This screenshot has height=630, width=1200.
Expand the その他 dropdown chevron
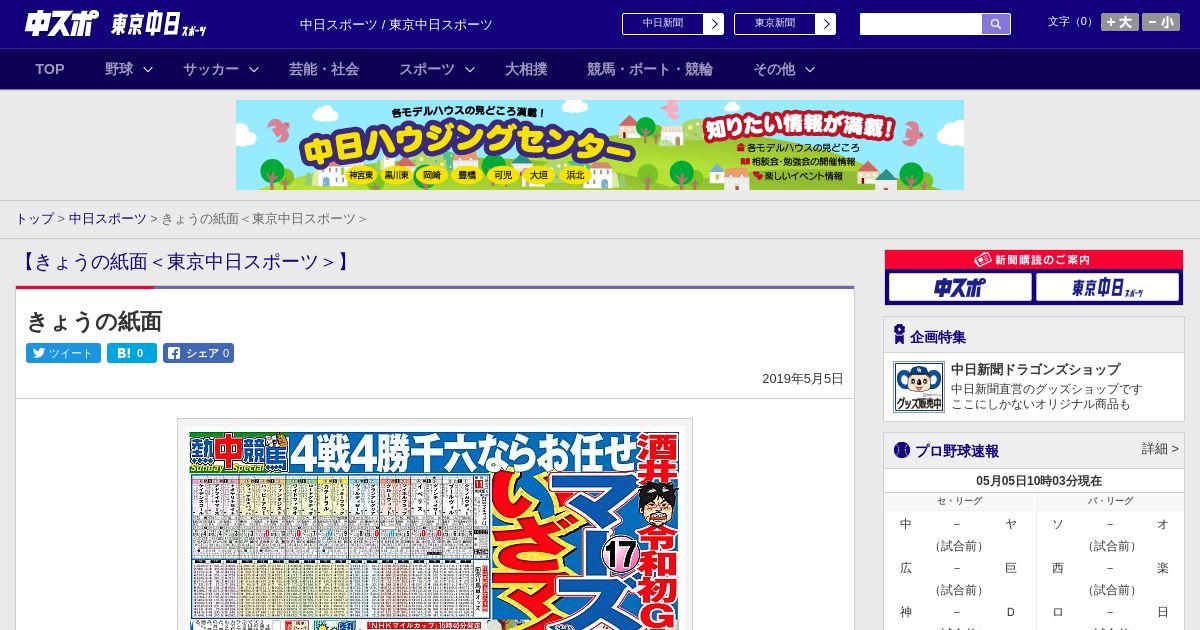click(810, 69)
